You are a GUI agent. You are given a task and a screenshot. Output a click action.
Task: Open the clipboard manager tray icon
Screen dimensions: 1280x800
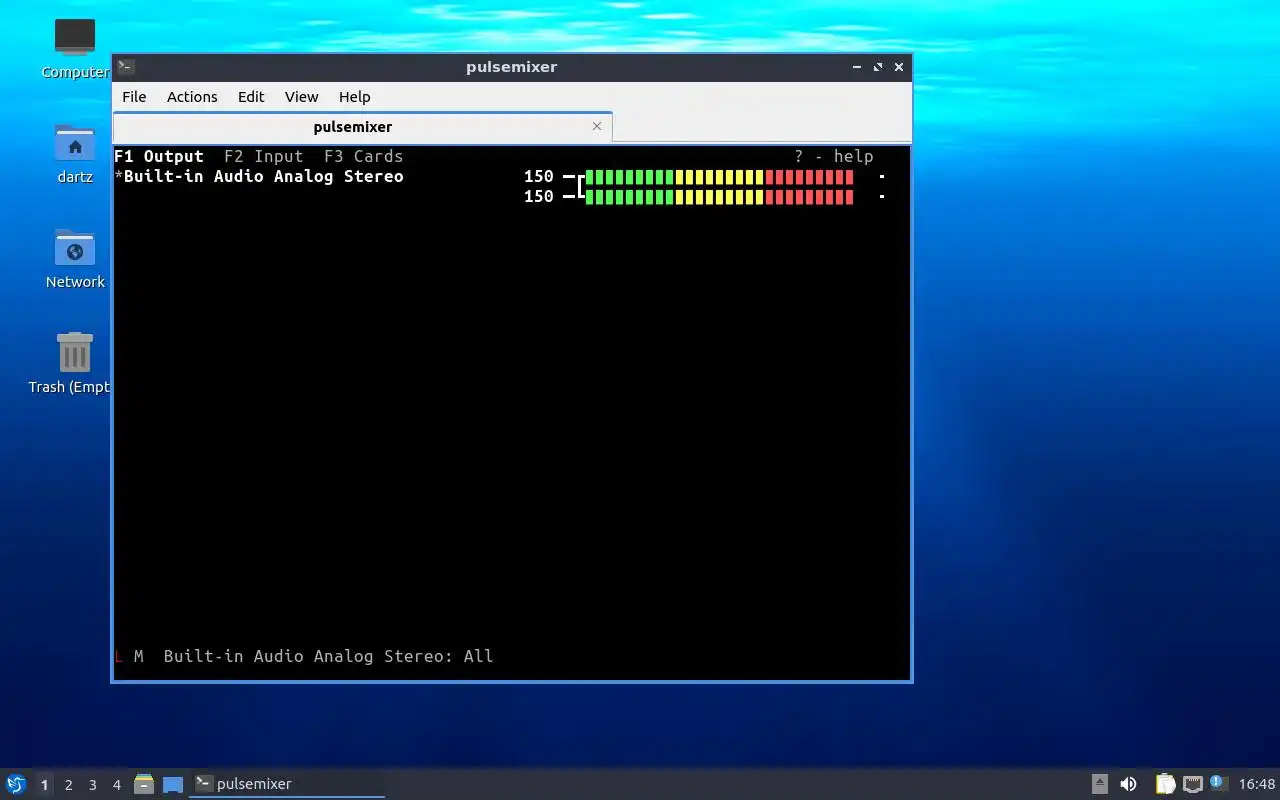click(x=1165, y=784)
